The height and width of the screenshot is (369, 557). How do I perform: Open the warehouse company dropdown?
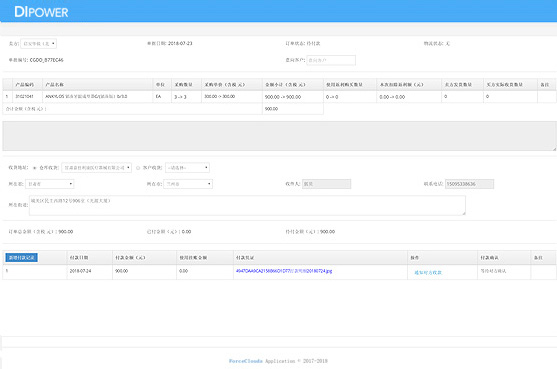pyautogui.click(x=96, y=168)
